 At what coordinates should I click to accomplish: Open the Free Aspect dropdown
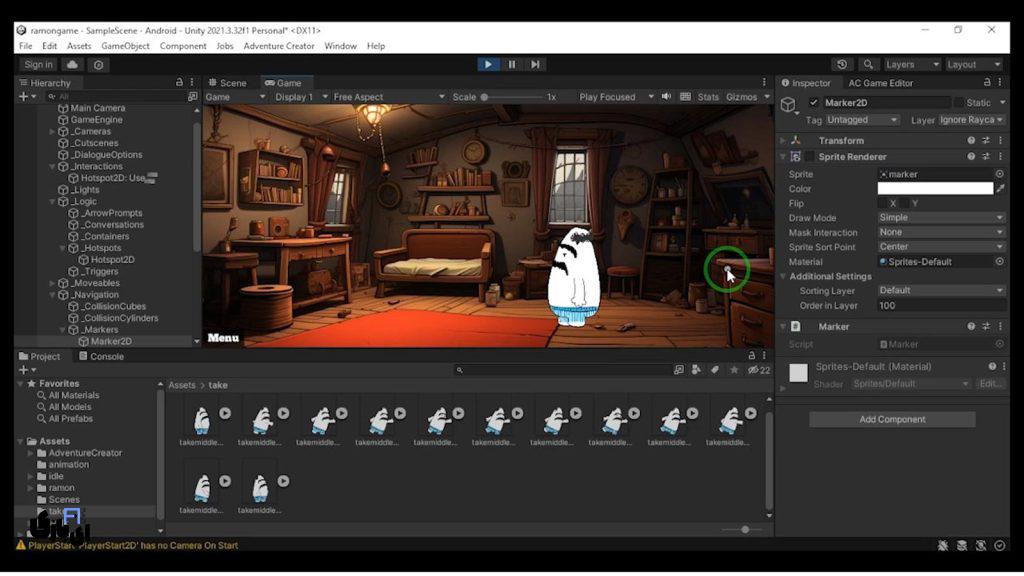tap(386, 97)
